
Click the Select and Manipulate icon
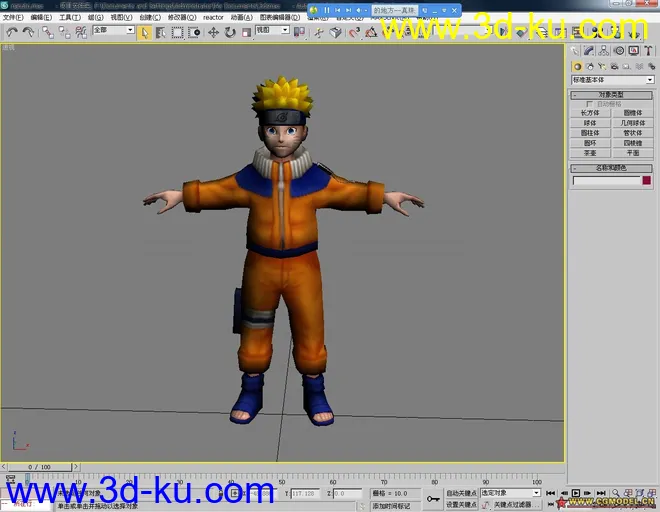point(319,32)
